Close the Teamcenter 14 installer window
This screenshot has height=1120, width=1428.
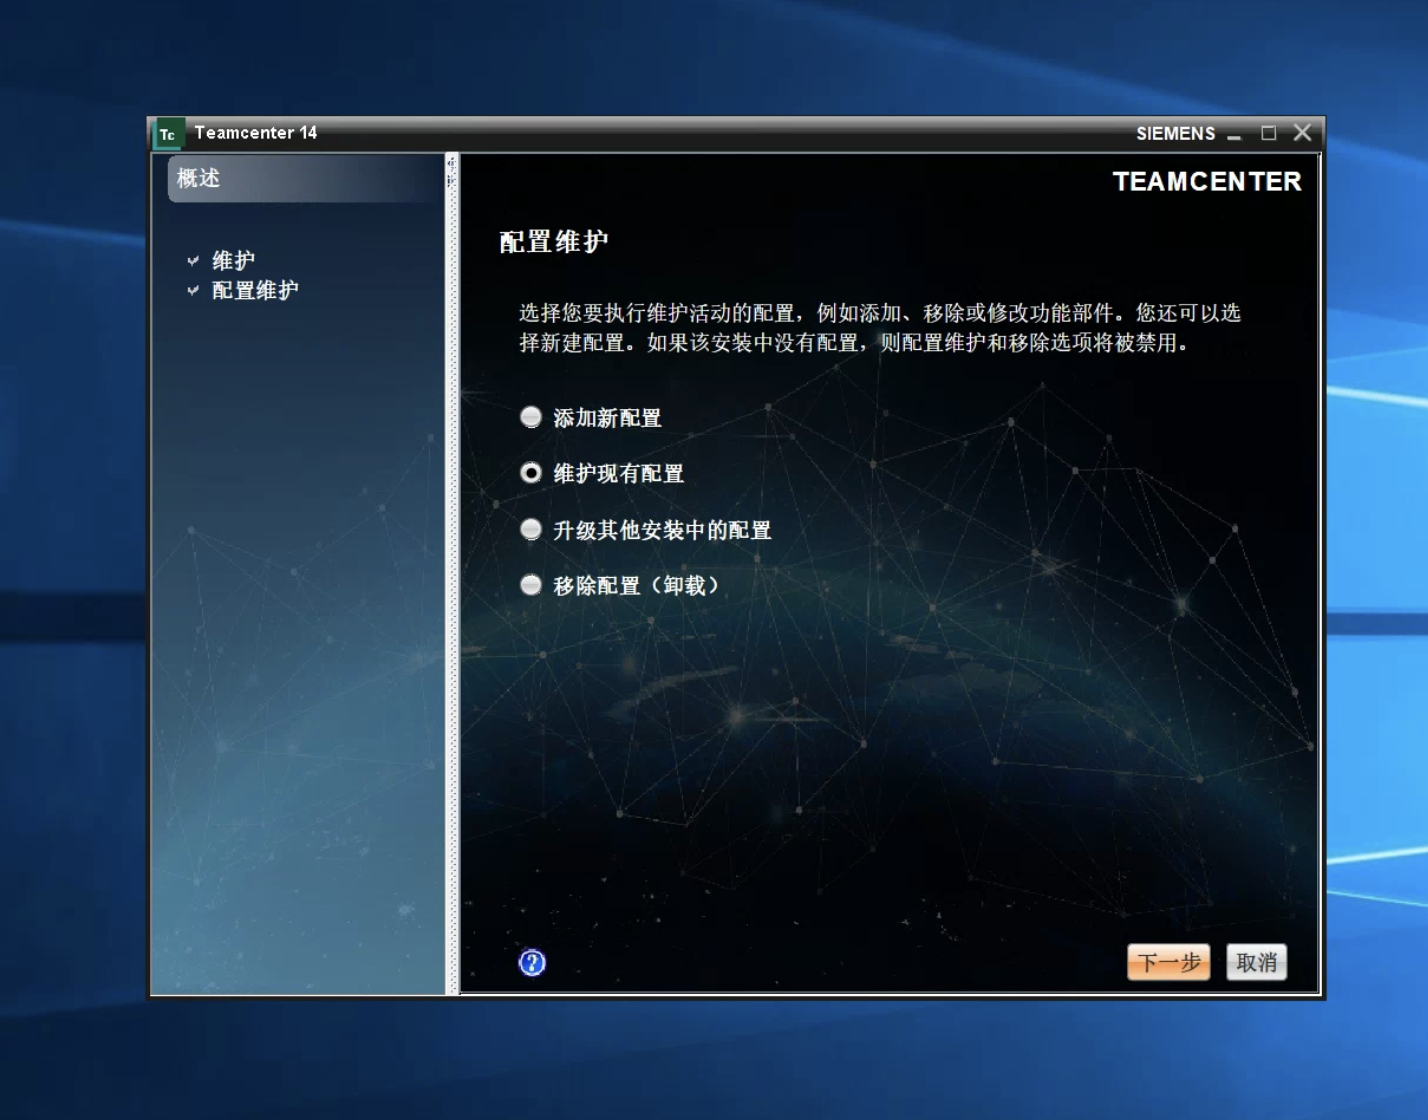(x=1302, y=133)
